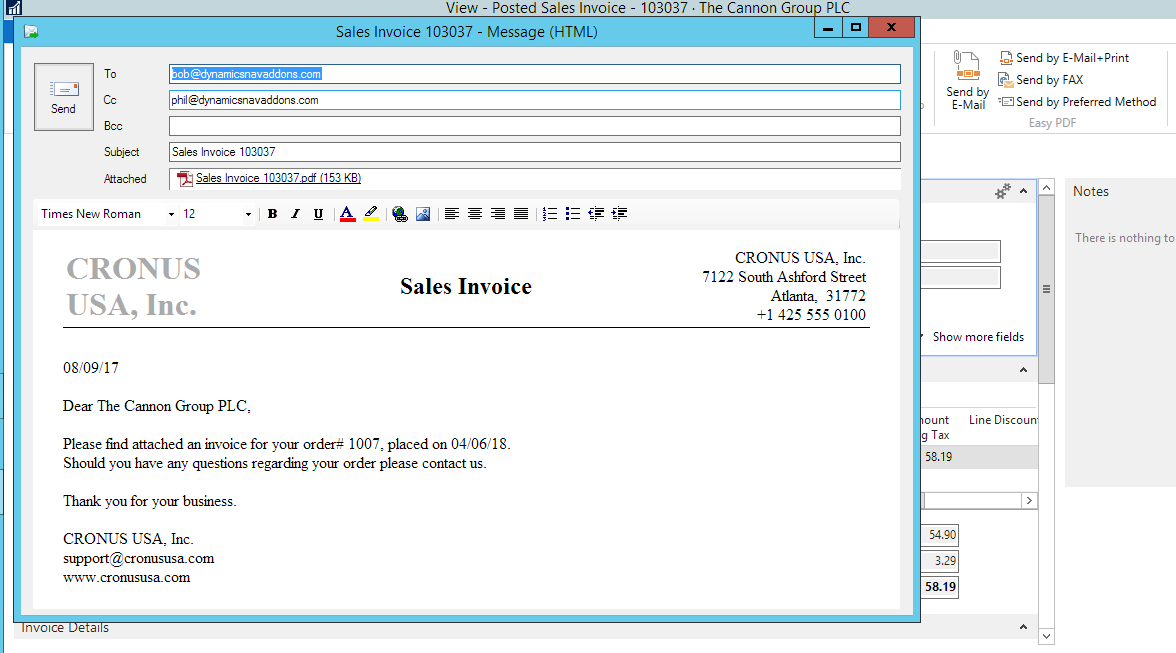Click the CRONUS USA, Inc. logo text

pyautogui.click(x=134, y=287)
